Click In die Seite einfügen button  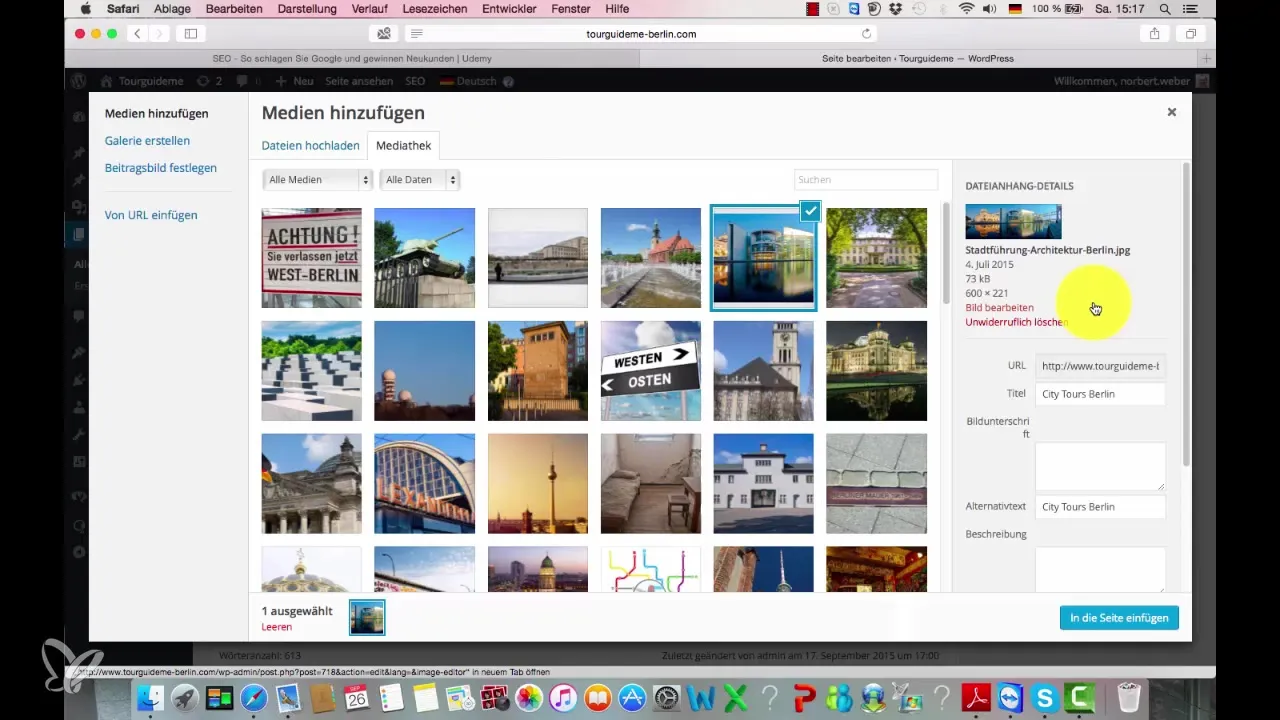1119,618
